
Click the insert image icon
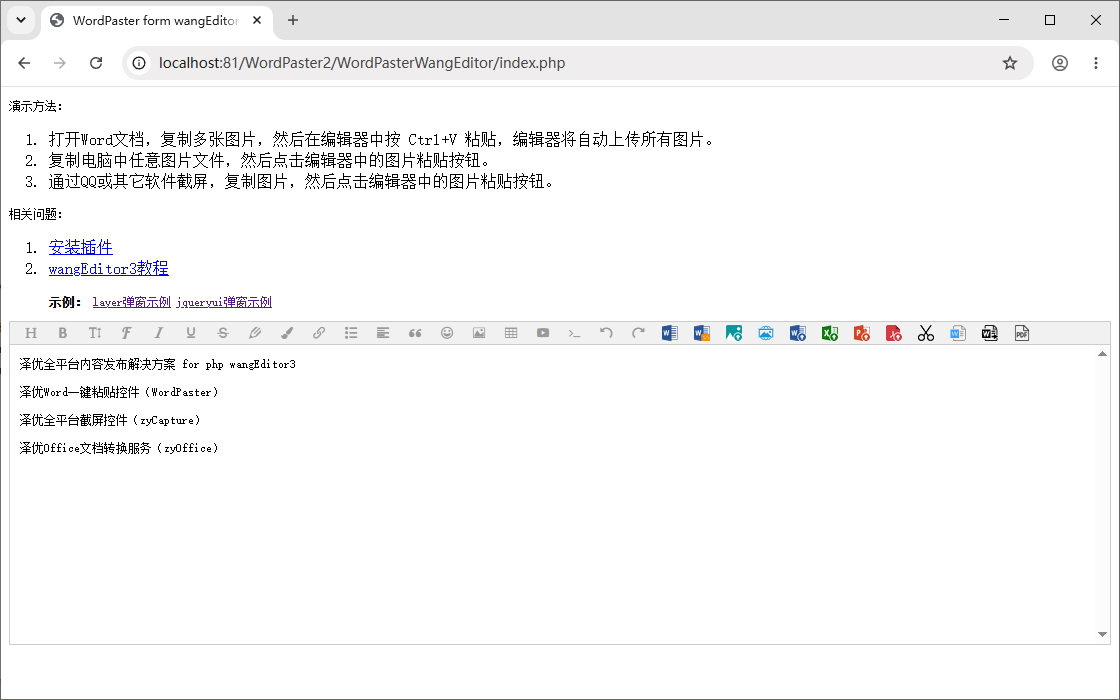pos(479,333)
